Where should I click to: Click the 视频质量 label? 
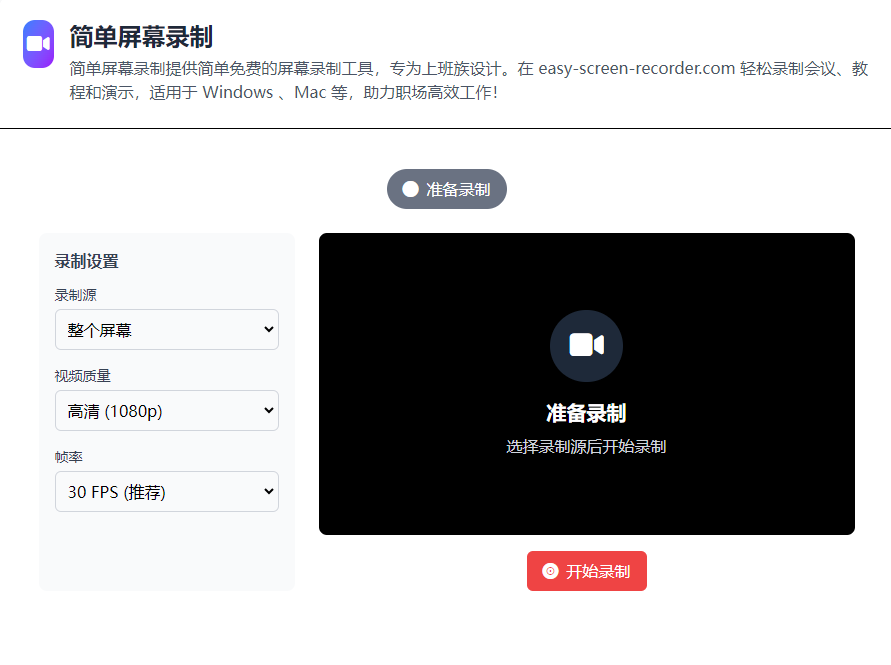(x=82, y=376)
